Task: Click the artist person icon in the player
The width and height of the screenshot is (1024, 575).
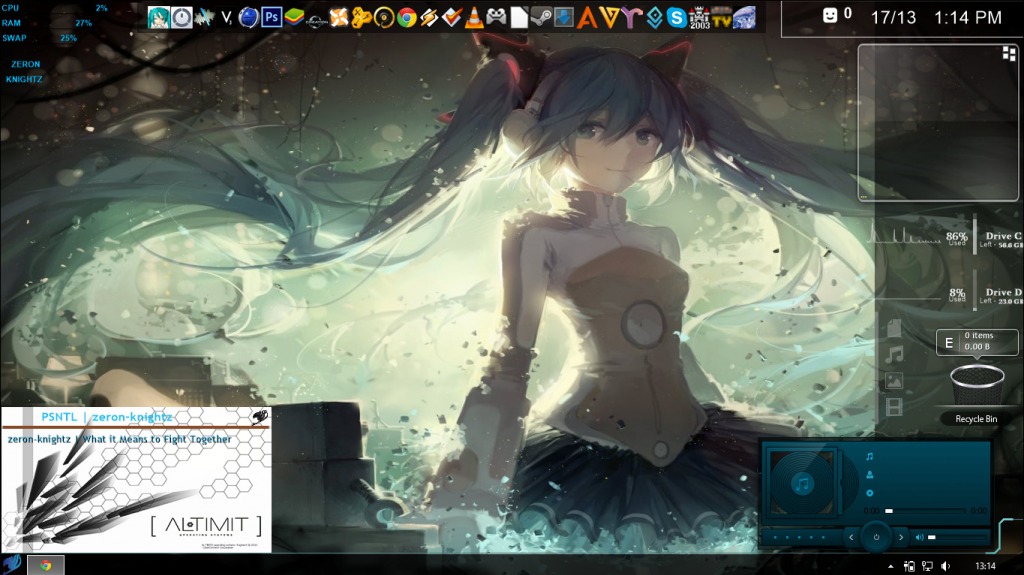Action: point(869,475)
